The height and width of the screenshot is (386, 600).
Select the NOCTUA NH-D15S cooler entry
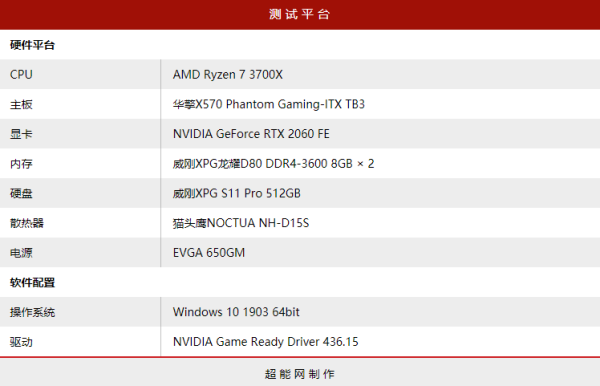pos(241,223)
